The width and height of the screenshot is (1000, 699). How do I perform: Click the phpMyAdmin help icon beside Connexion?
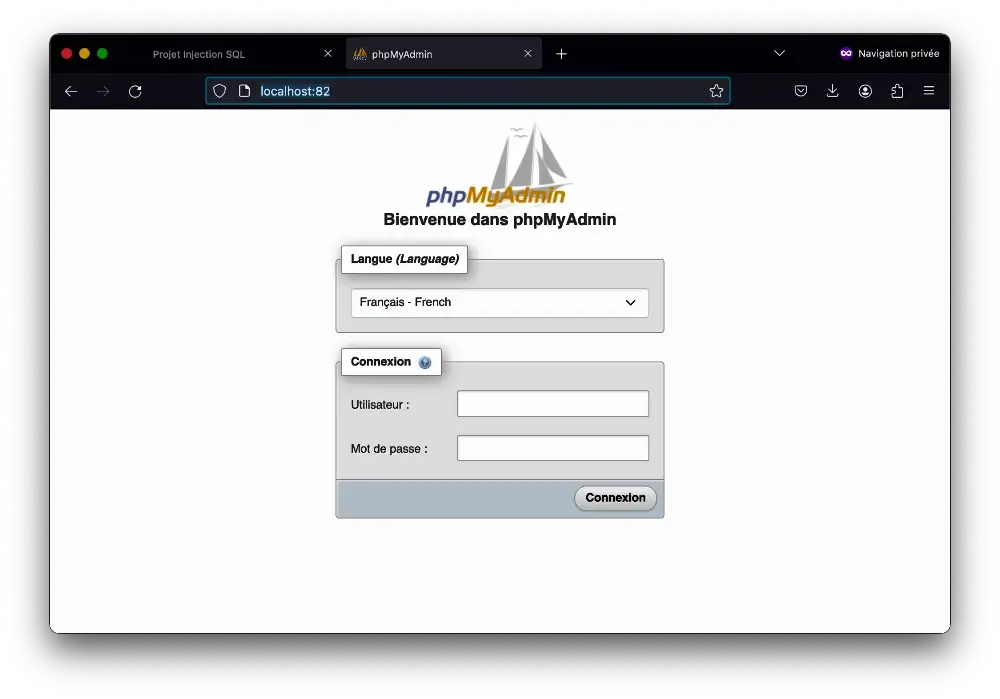point(425,362)
